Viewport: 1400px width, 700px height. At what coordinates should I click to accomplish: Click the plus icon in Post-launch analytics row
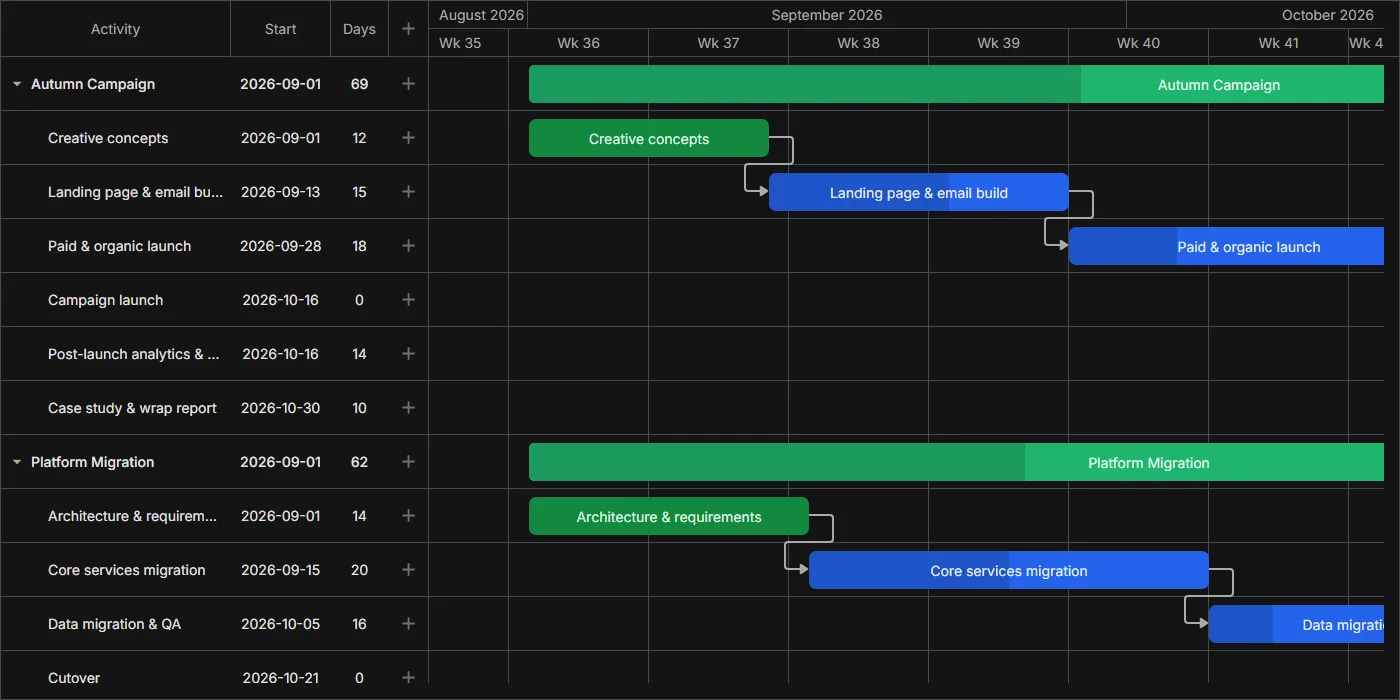(x=408, y=354)
